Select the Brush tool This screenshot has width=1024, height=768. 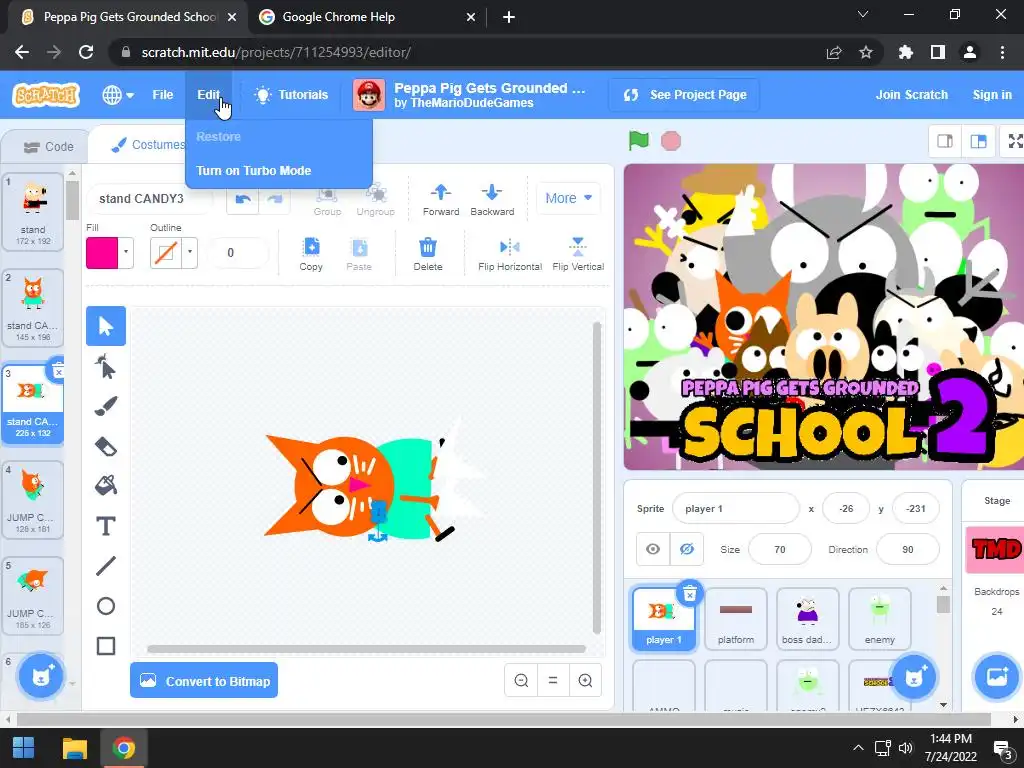[106, 406]
